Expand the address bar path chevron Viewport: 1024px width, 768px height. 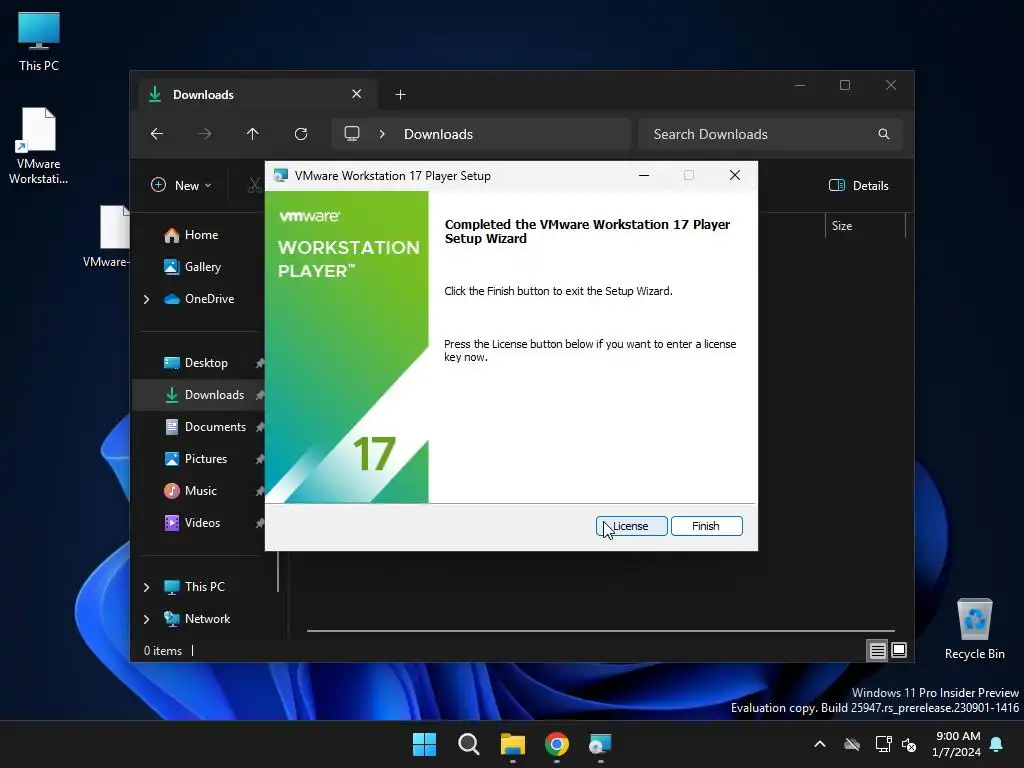click(x=382, y=134)
